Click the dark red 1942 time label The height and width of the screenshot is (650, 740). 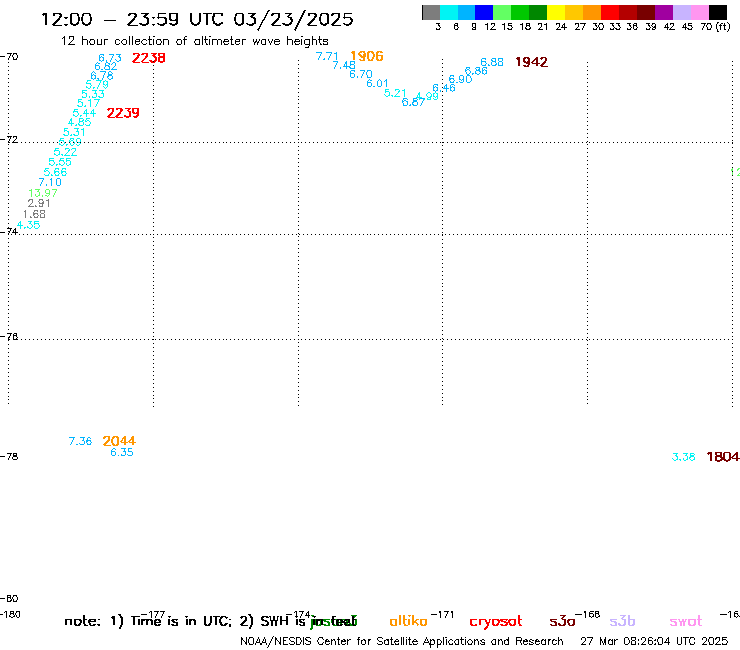(531, 62)
